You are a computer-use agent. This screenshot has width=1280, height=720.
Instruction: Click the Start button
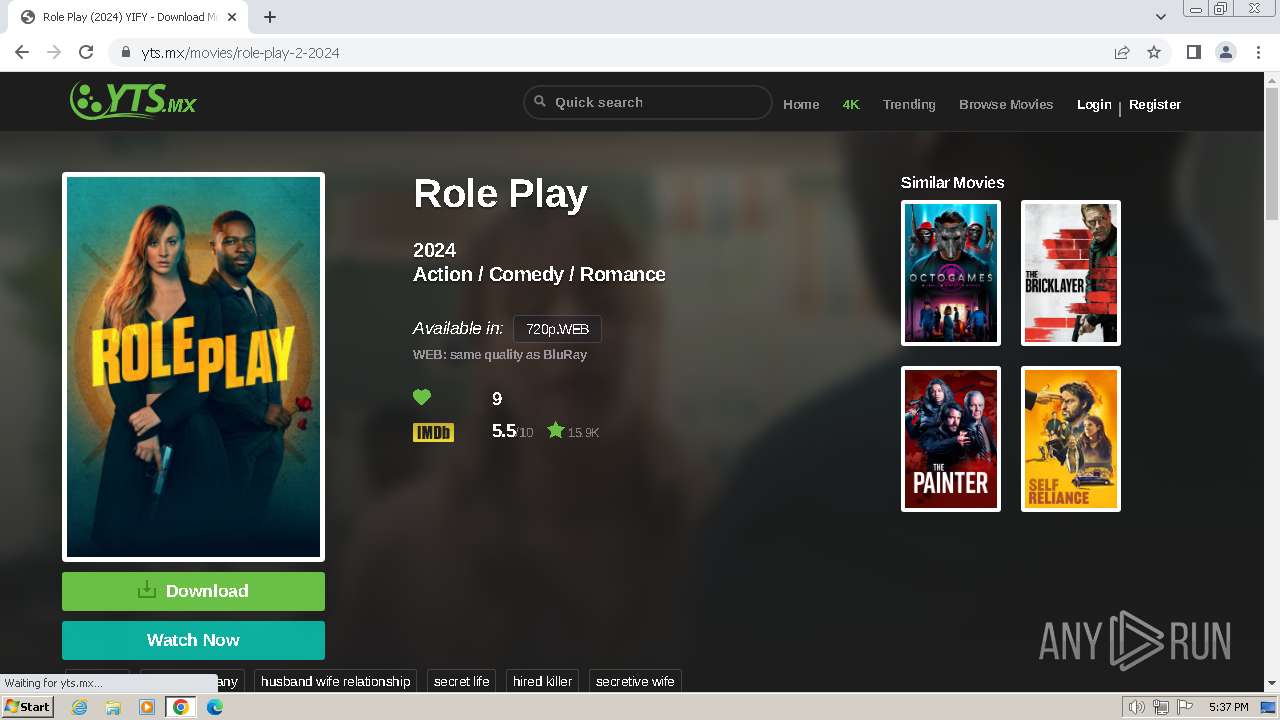point(27,707)
